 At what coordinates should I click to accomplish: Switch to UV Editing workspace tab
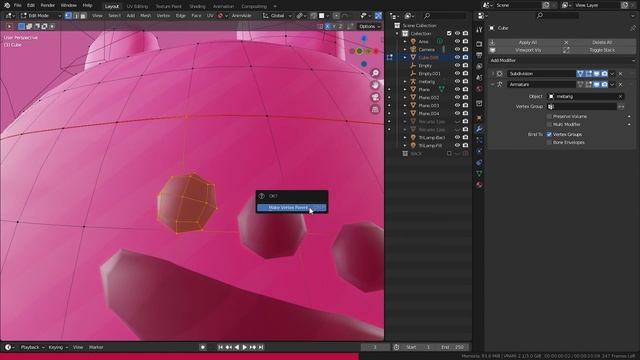[137, 7]
